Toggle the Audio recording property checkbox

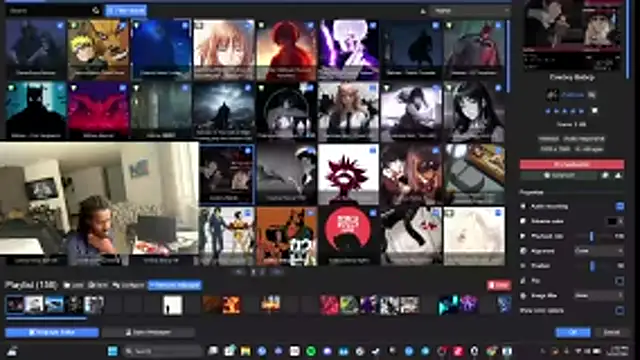click(620, 207)
